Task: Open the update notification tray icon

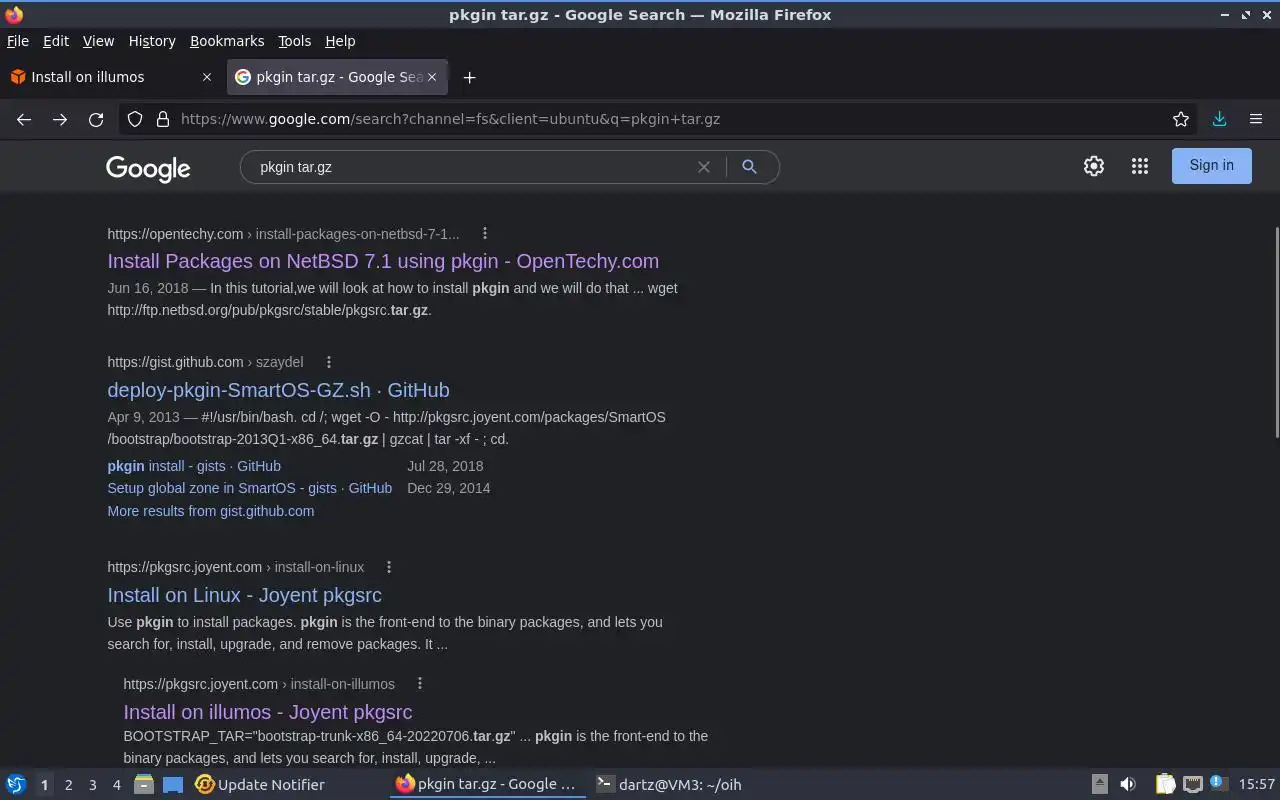Action: [x=1217, y=783]
